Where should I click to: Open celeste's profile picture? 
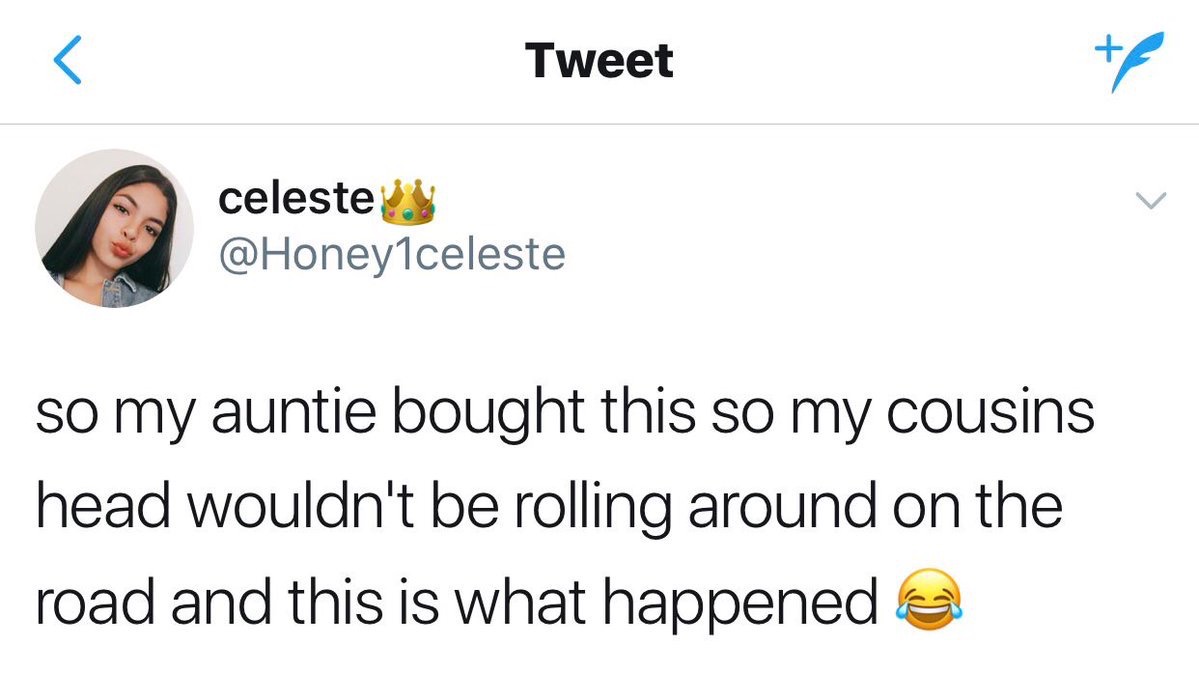tap(115, 228)
